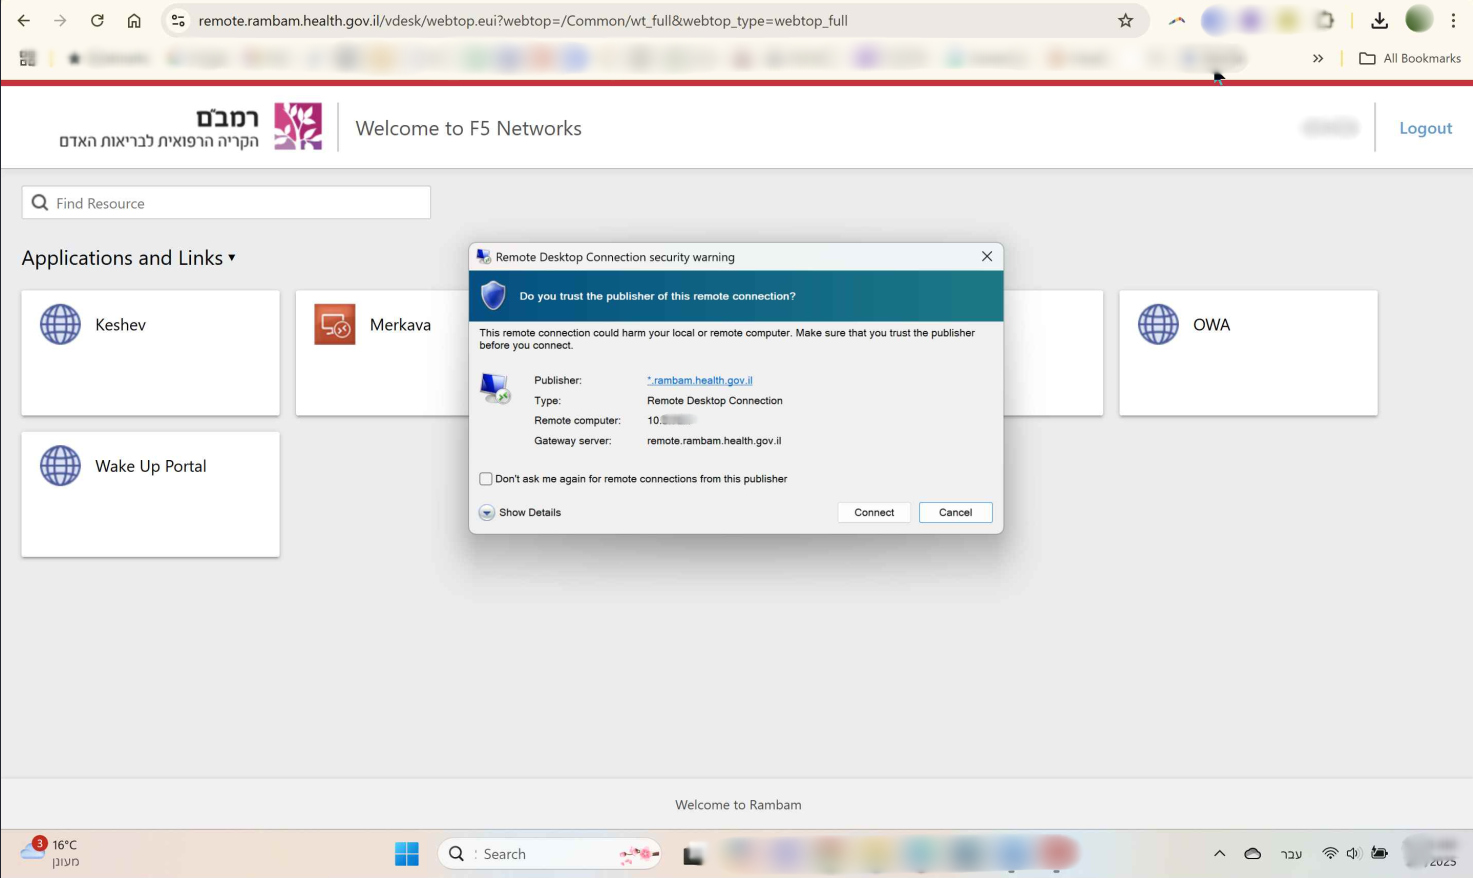This screenshot has width=1473, height=878.
Task: Click the Find Resource search field
Action: (x=226, y=203)
